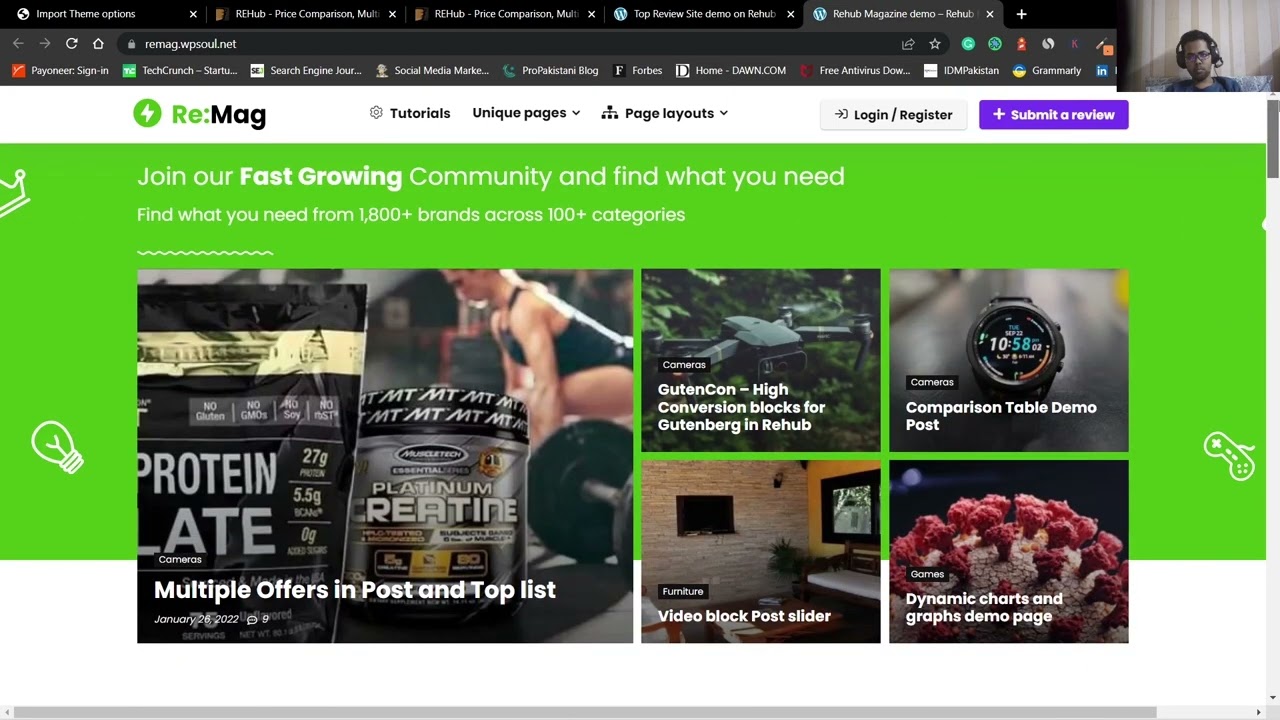Open the Grammarly bookmark in bookmarks bar
The width and height of the screenshot is (1280, 720).
tap(1047, 71)
